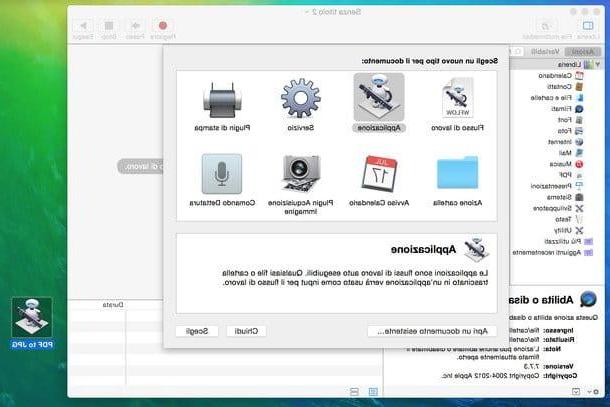Image resolution: width=610 pixels, height=407 pixels.
Task: Select the Applicazione document type icon
Action: coord(379,97)
